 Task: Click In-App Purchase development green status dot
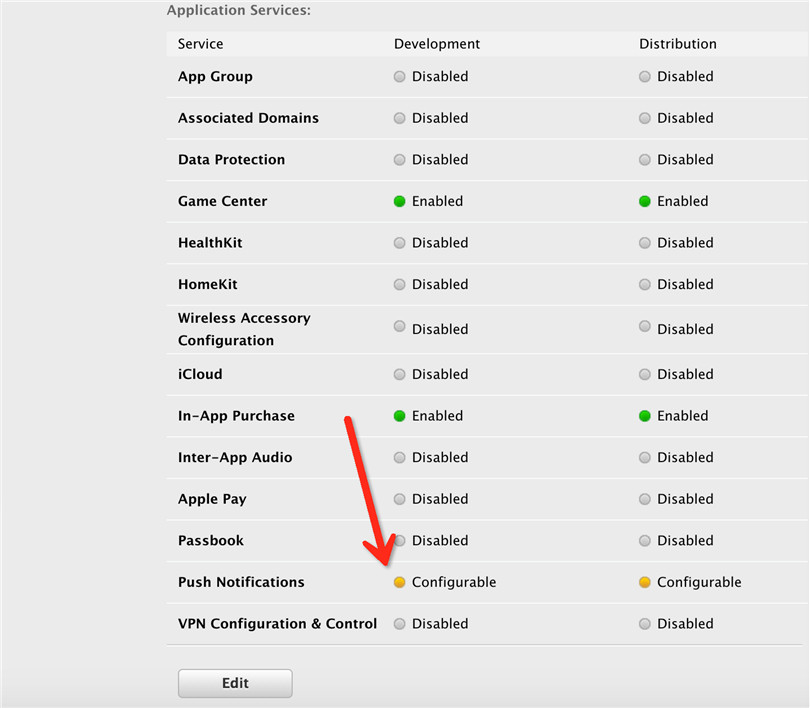pos(400,416)
